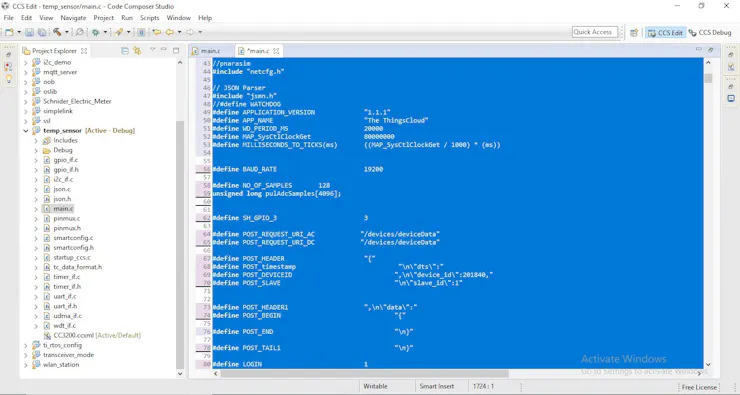Screen dimensions: 740x395
Task: Click the editor vertical scrollbar thumb
Action: pos(708,78)
